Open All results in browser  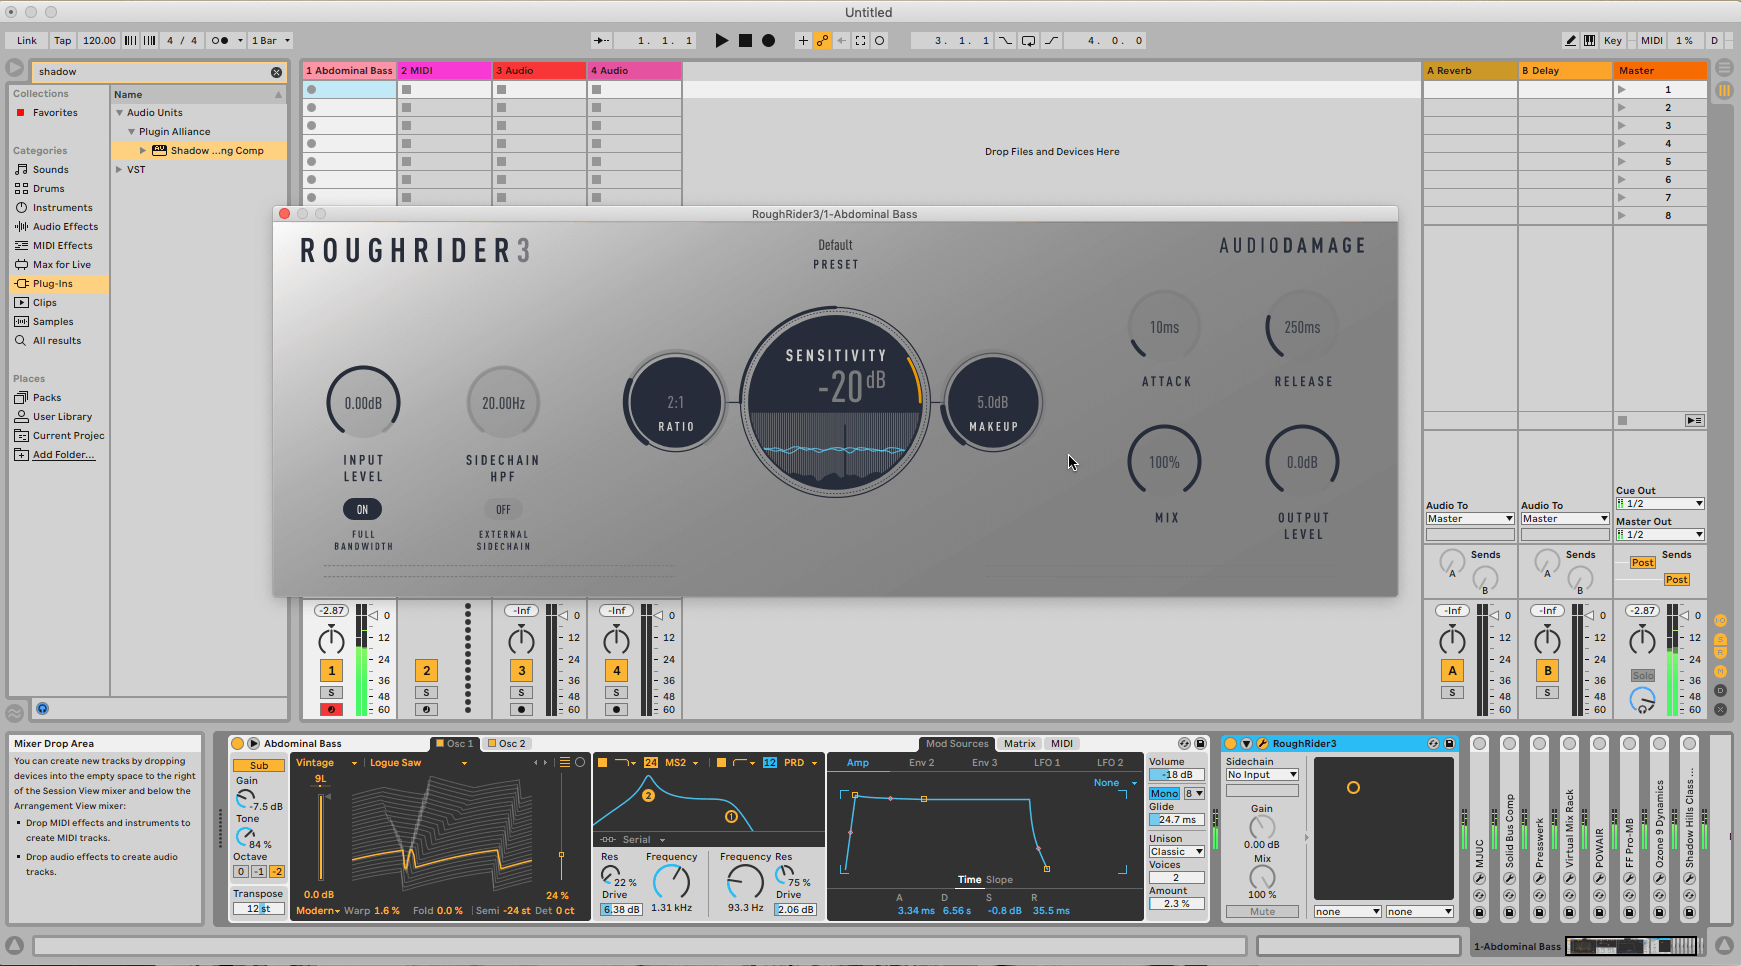[57, 341]
